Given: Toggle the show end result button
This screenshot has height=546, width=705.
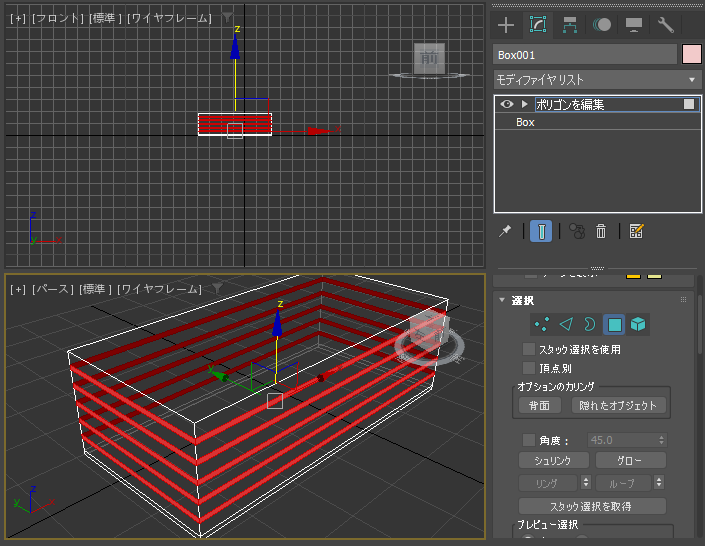Looking at the screenshot, I should [x=541, y=231].
